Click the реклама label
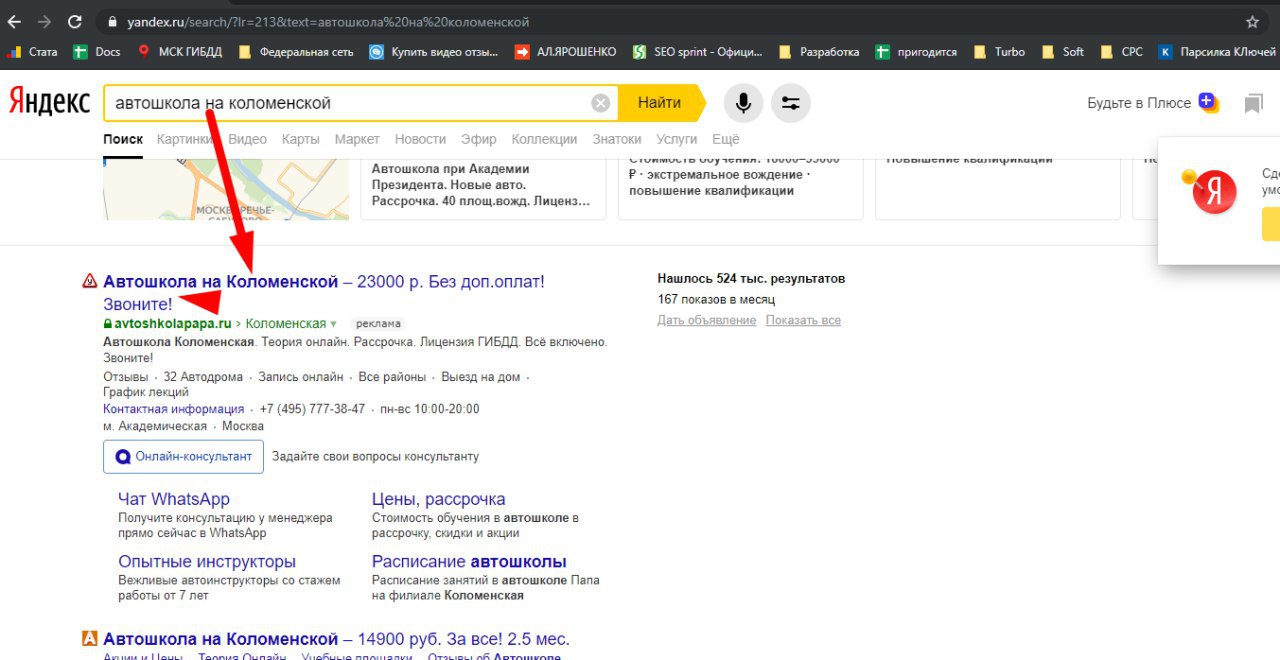The width and height of the screenshot is (1280, 660). click(378, 324)
